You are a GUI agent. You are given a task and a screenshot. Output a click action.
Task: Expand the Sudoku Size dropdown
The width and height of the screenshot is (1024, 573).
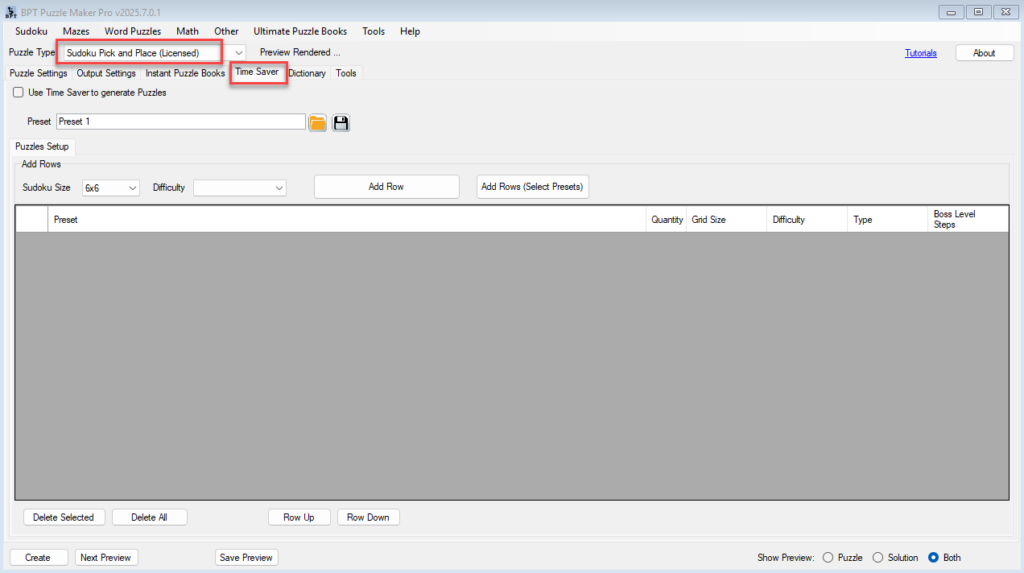click(133, 188)
